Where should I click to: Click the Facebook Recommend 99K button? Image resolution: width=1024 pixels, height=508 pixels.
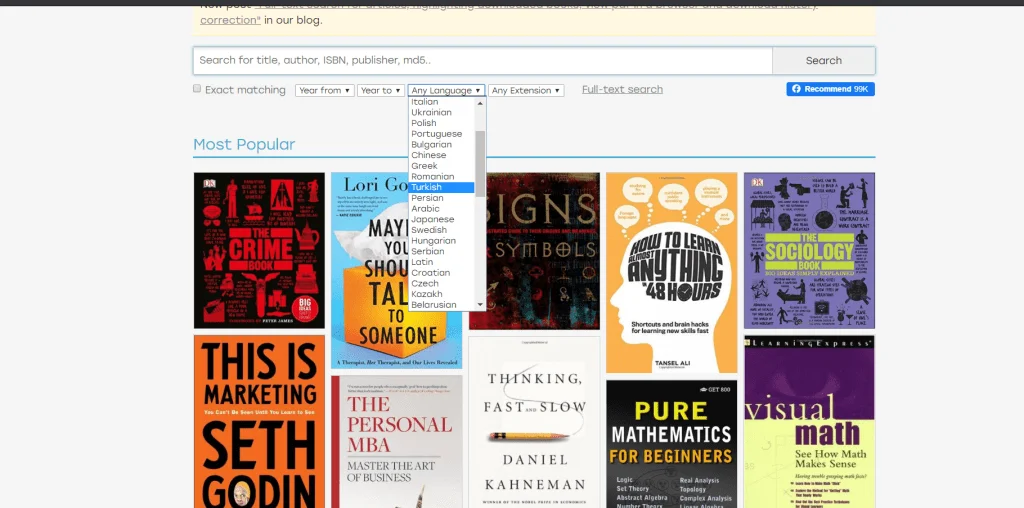coord(830,89)
